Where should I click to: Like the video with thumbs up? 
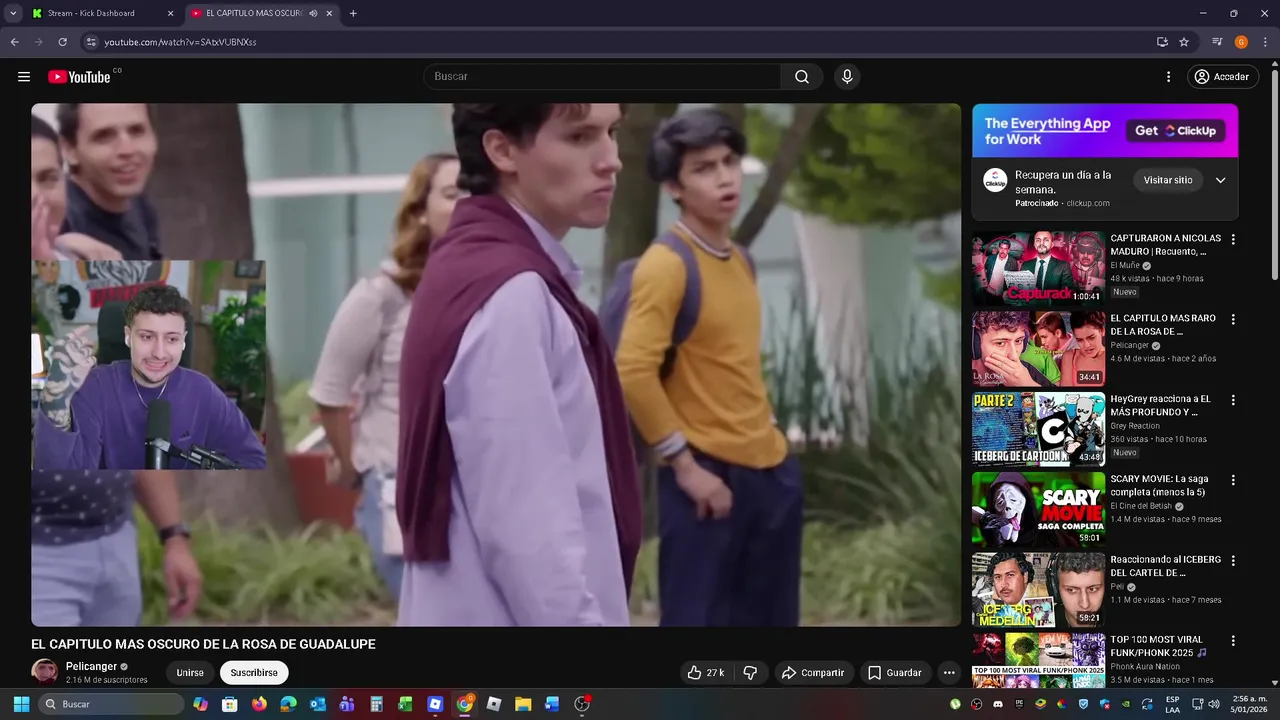pyautogui.click(x=706, y=673)
